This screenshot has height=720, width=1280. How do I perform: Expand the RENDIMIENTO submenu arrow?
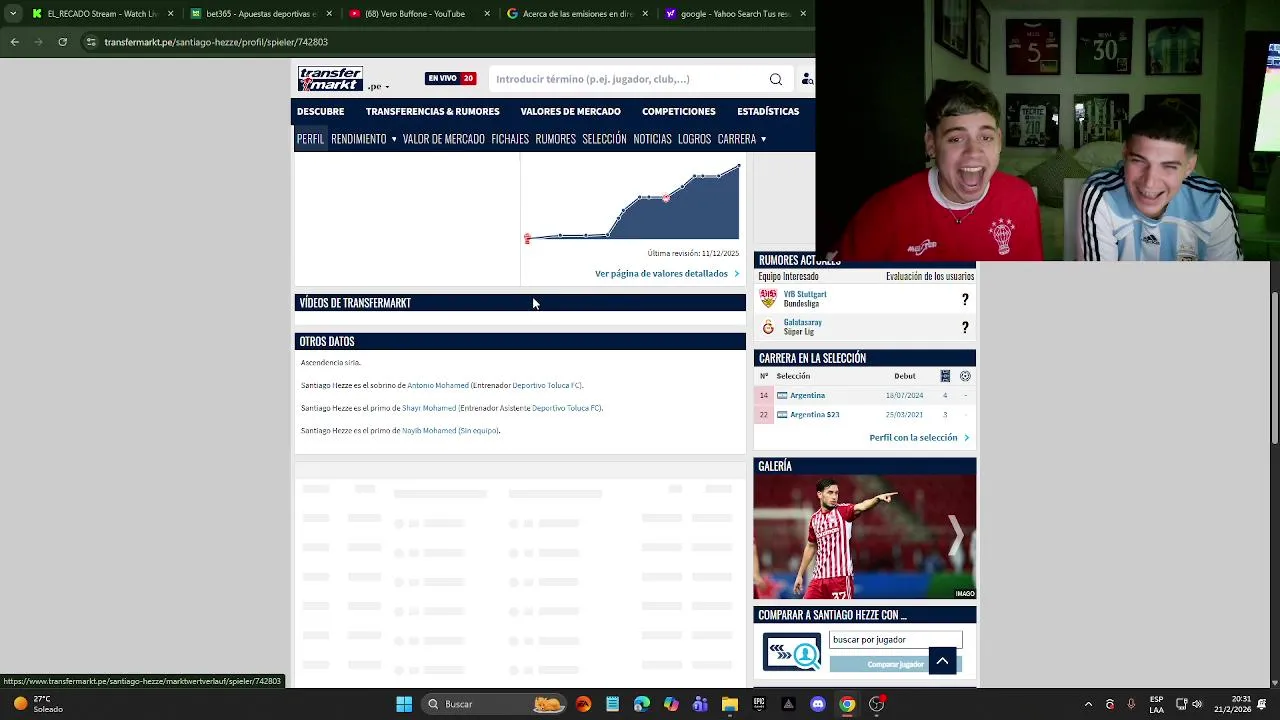coord(394,139)
